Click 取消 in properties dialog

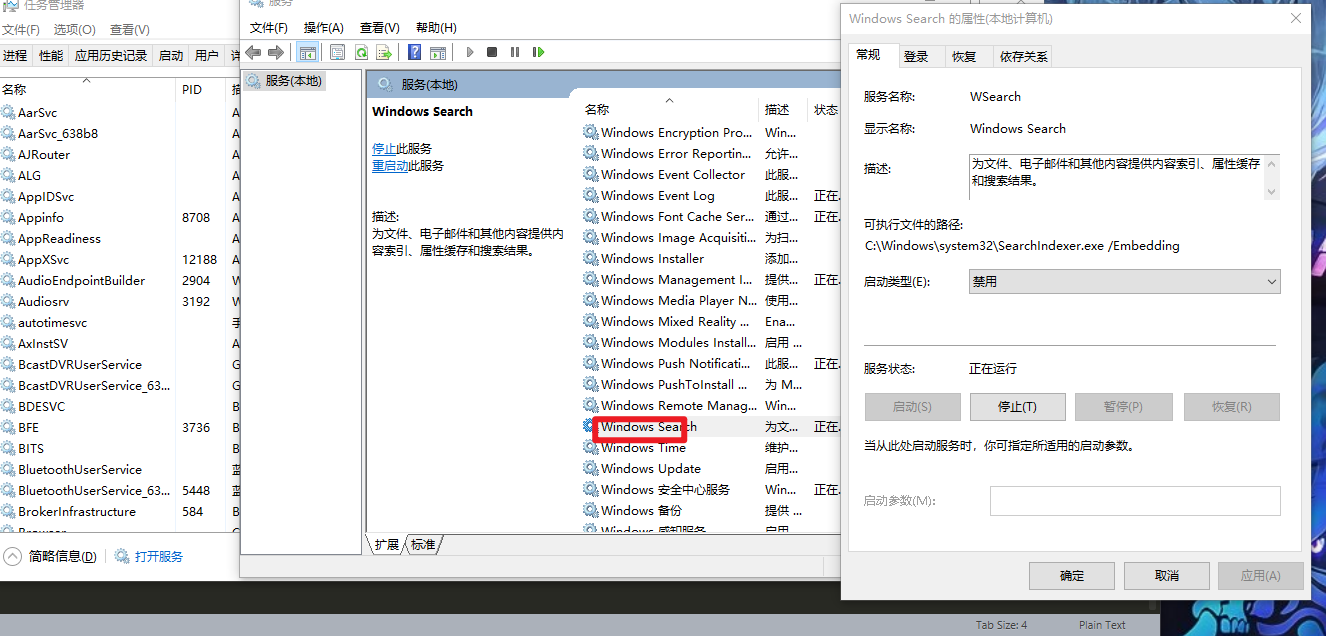(1167, 576)
